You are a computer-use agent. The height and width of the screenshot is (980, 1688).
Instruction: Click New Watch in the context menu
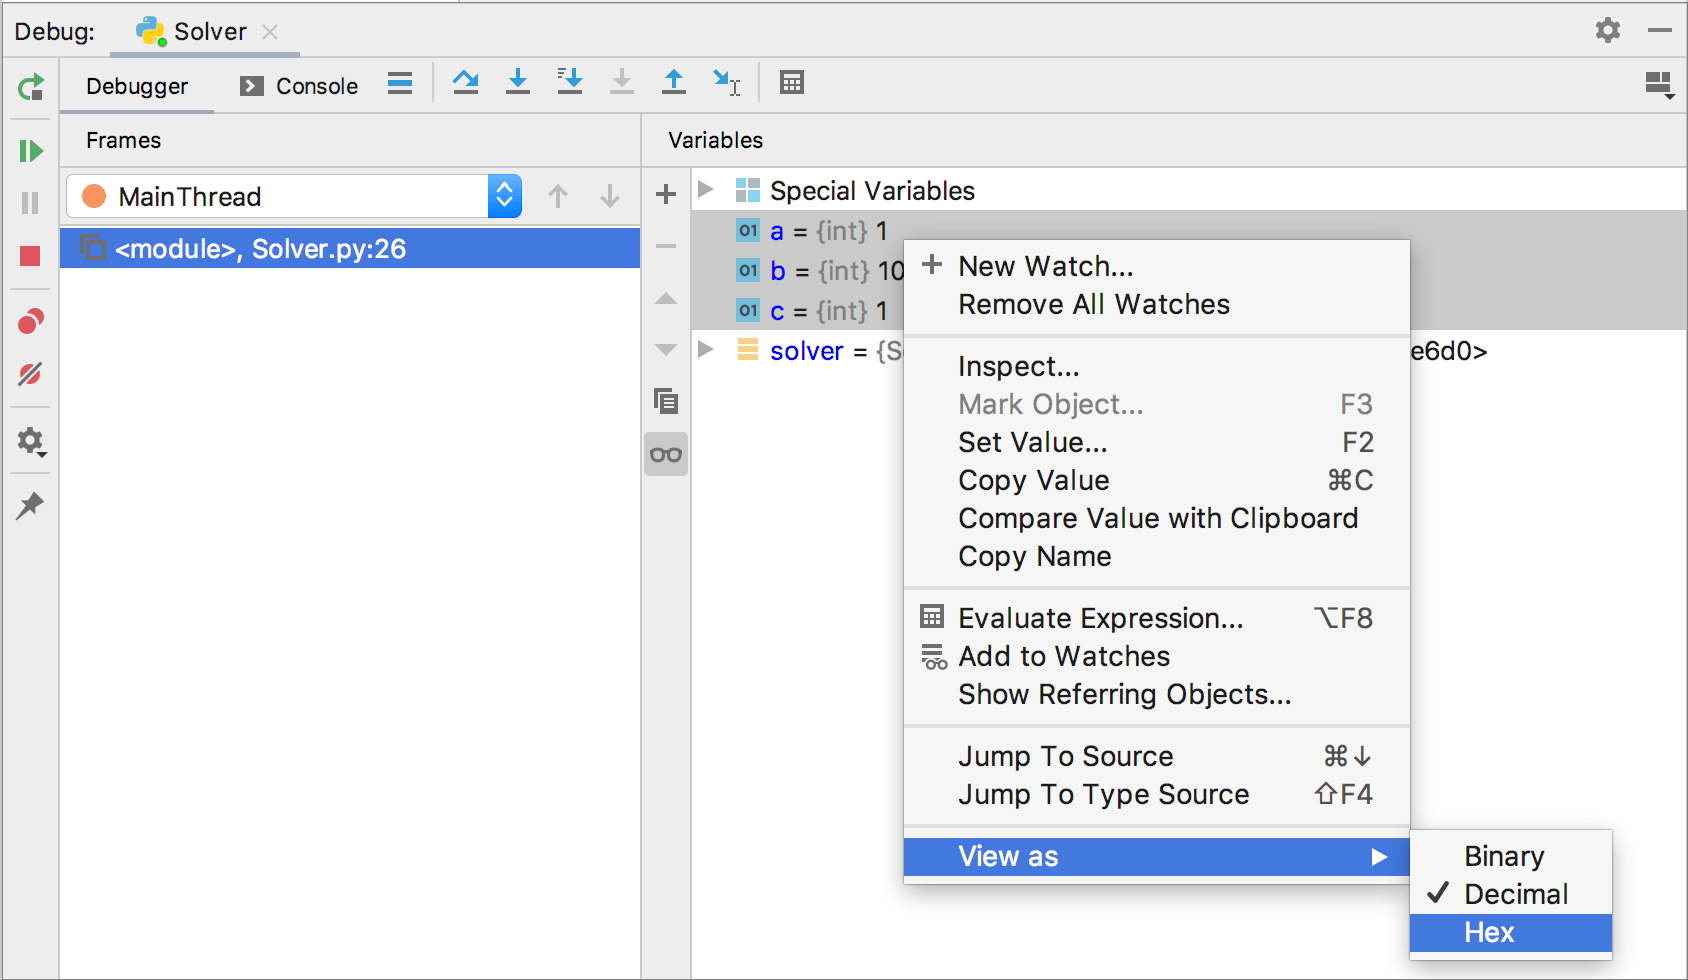point(1046,266)
